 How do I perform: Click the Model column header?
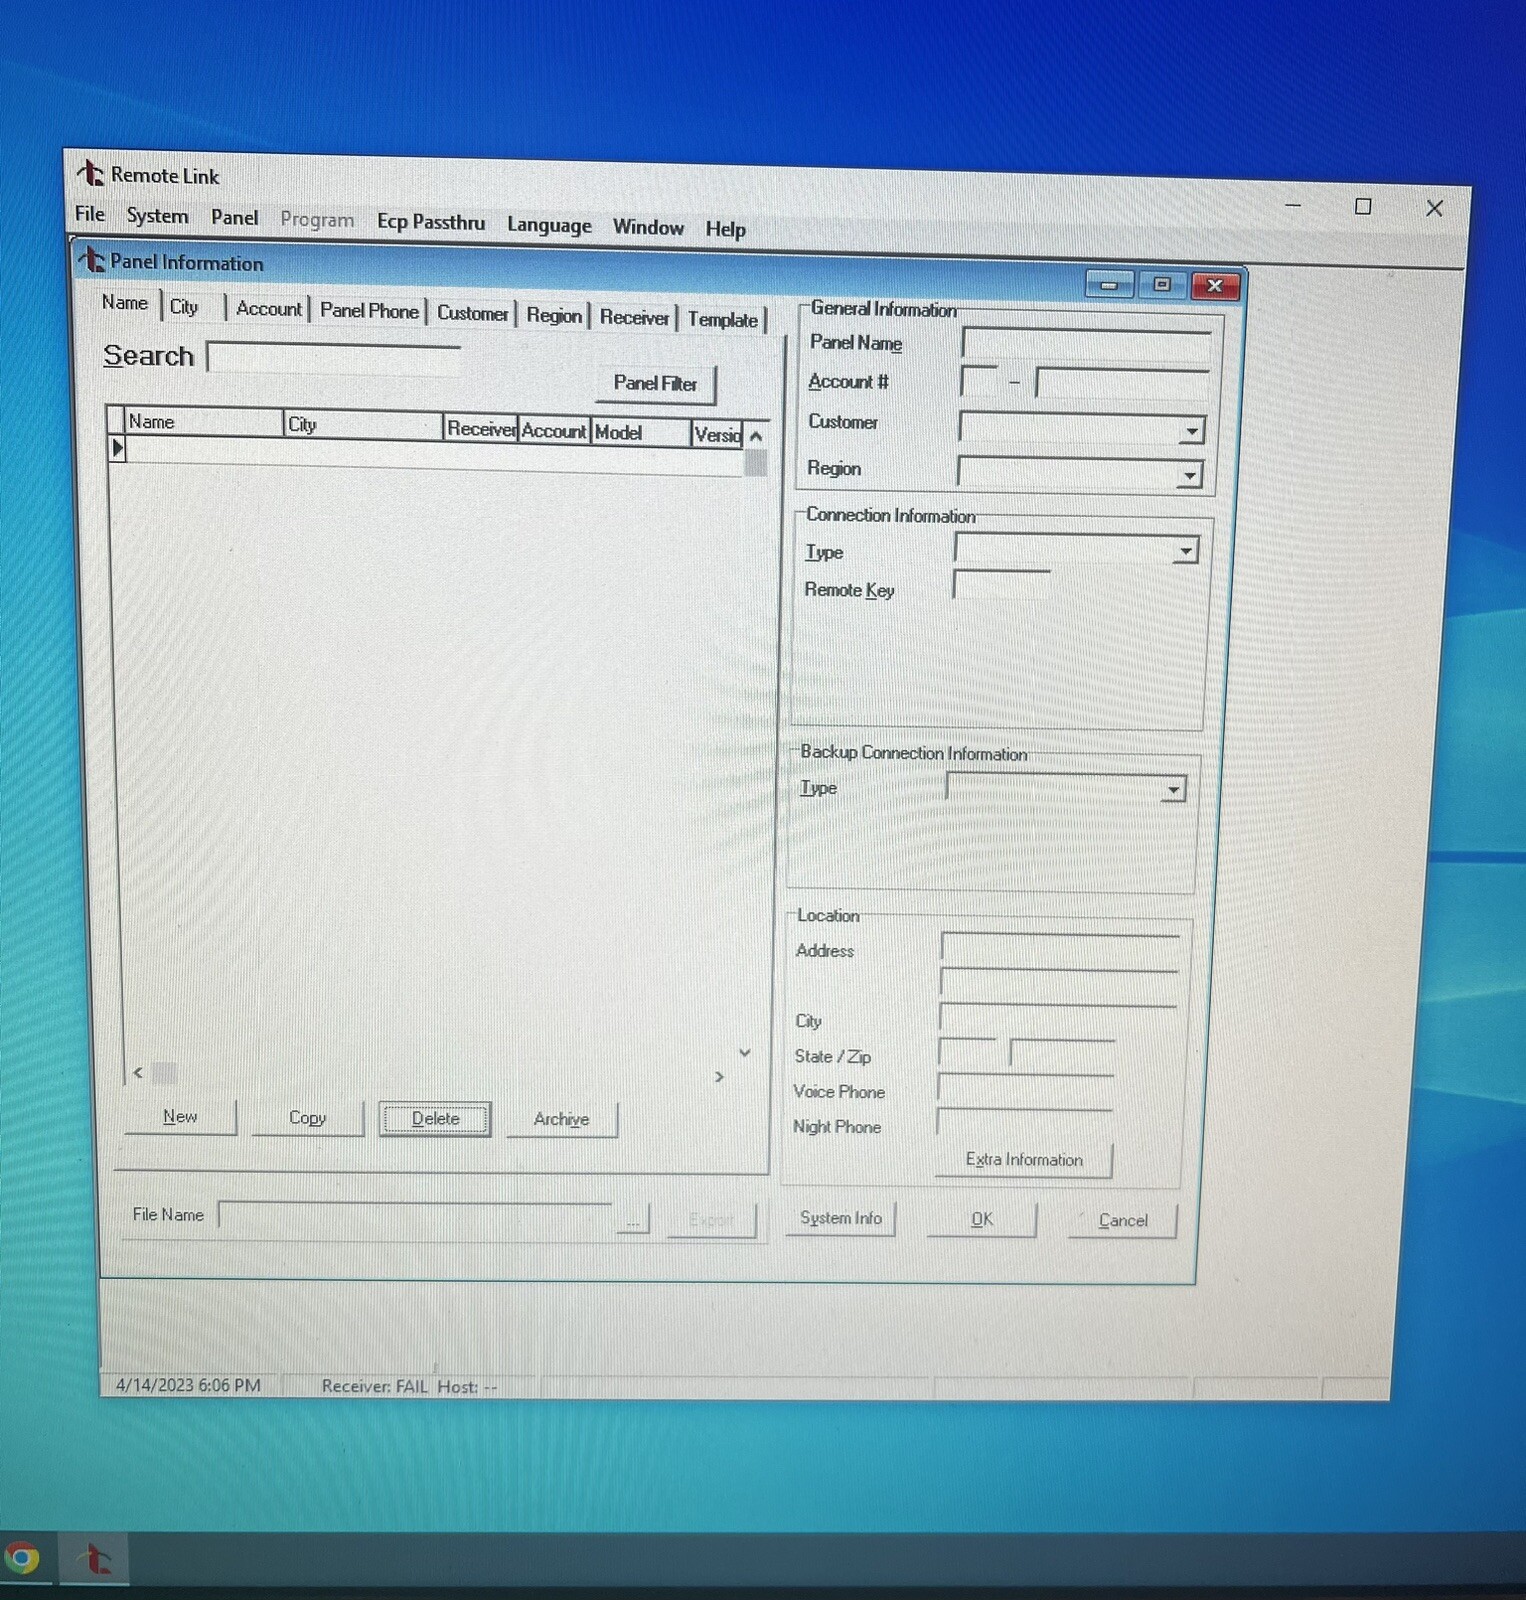coord(641,433)
